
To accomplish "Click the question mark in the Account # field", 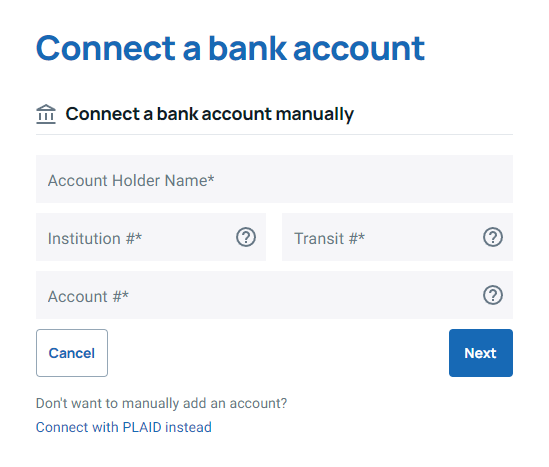I will (x=493, y=295).
